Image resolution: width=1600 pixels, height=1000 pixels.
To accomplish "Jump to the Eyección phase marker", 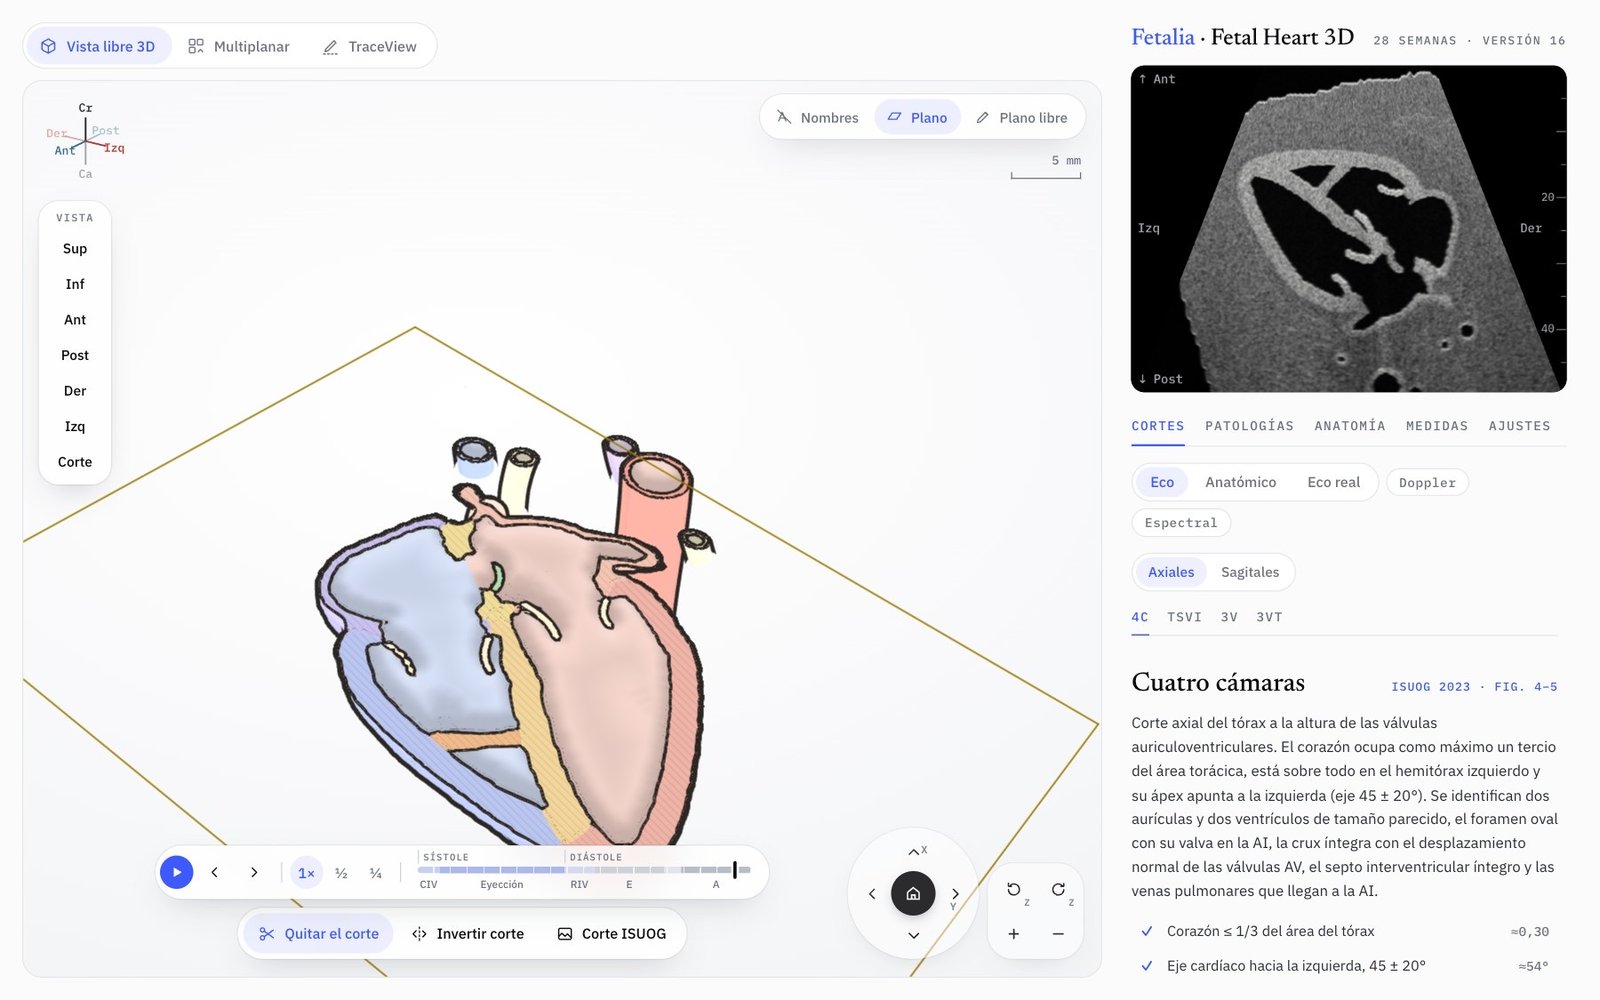I will tap(502, 885).
